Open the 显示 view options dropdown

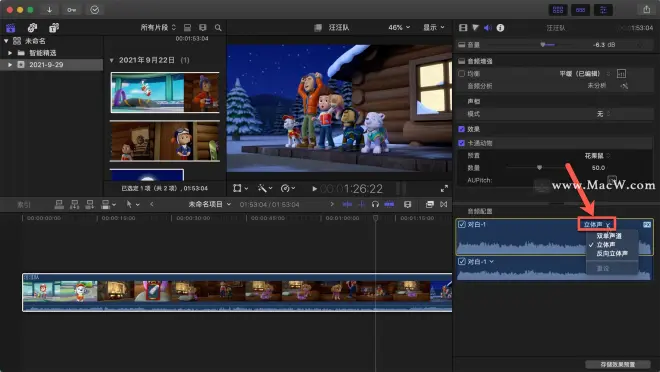pyautogui.click(x=434, y=27)
